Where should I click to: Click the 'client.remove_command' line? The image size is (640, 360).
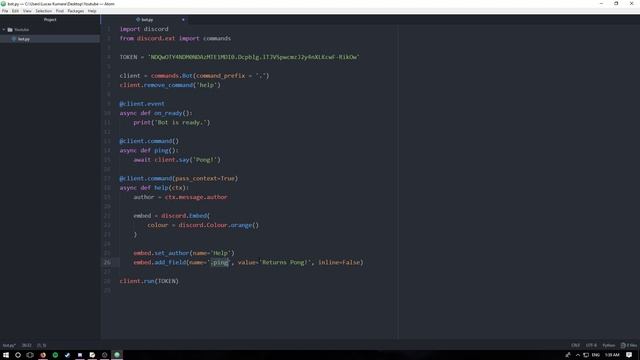pos(170,85)
